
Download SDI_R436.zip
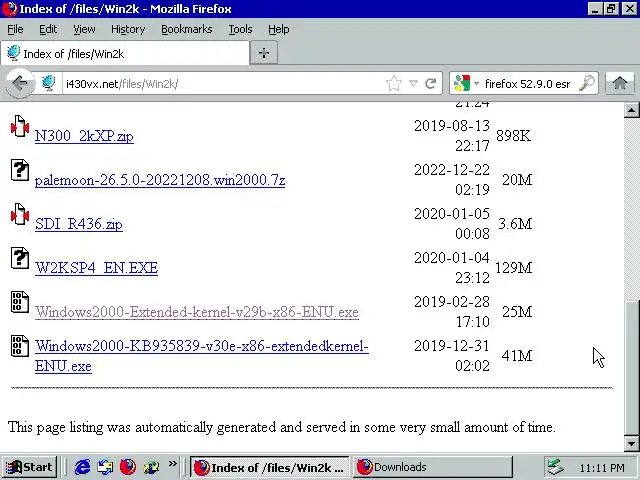(79, 224)
